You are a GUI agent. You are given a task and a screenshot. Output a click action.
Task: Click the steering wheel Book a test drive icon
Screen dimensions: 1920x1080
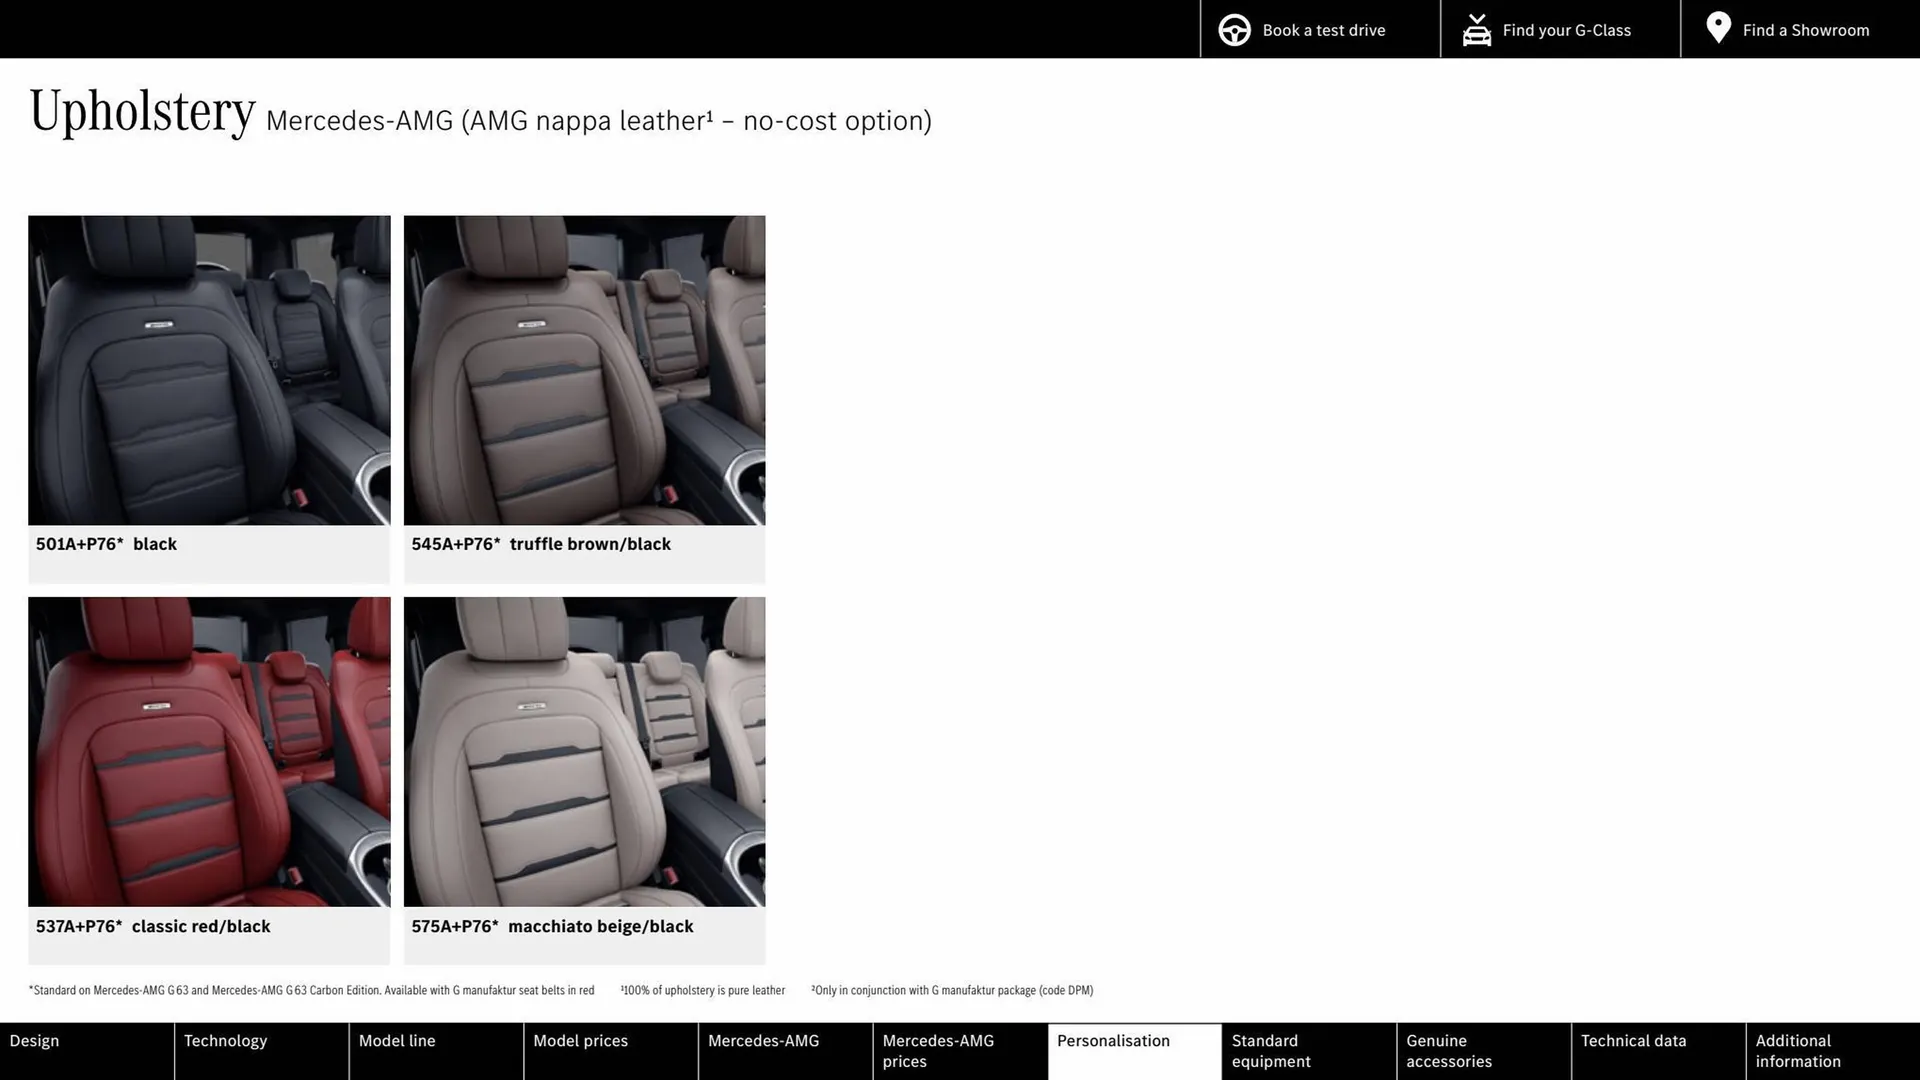click(1234, 29)
